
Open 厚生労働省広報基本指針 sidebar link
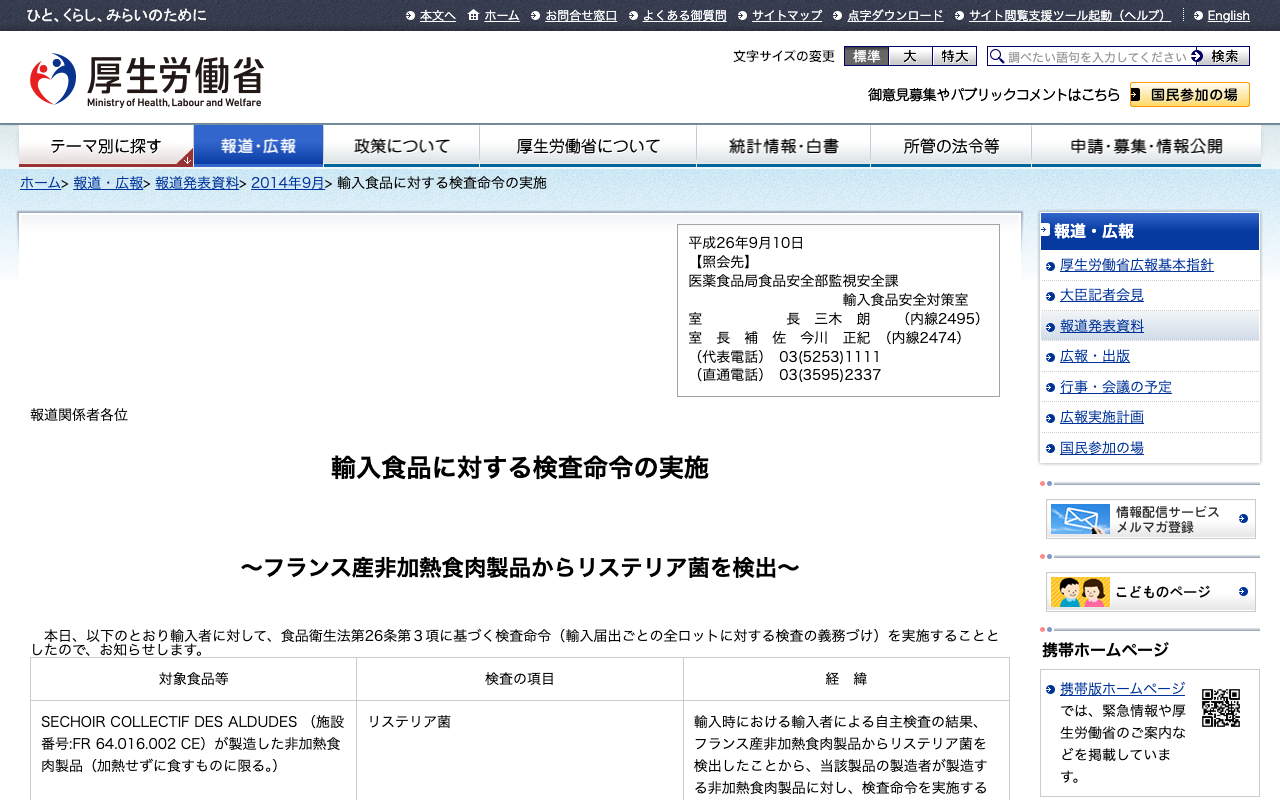(x=1136, y=265)
